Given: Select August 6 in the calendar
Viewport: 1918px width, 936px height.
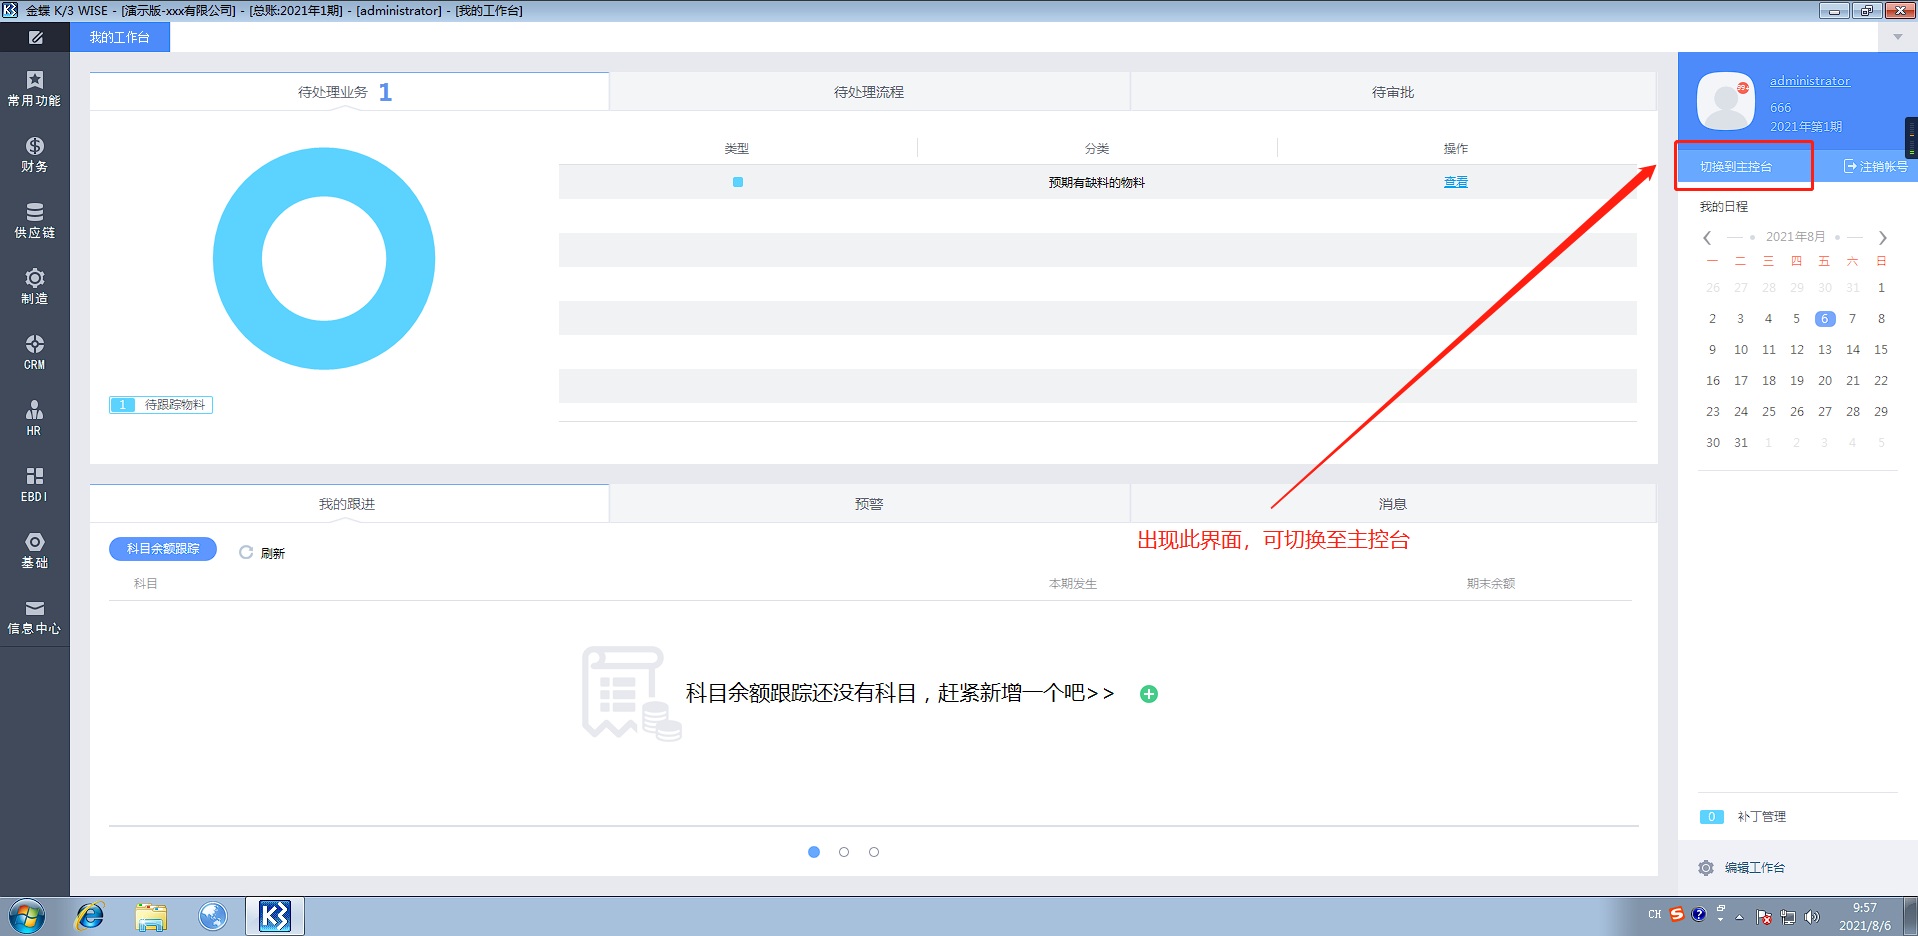Looking at the screenshot, I should [1825, 319].
